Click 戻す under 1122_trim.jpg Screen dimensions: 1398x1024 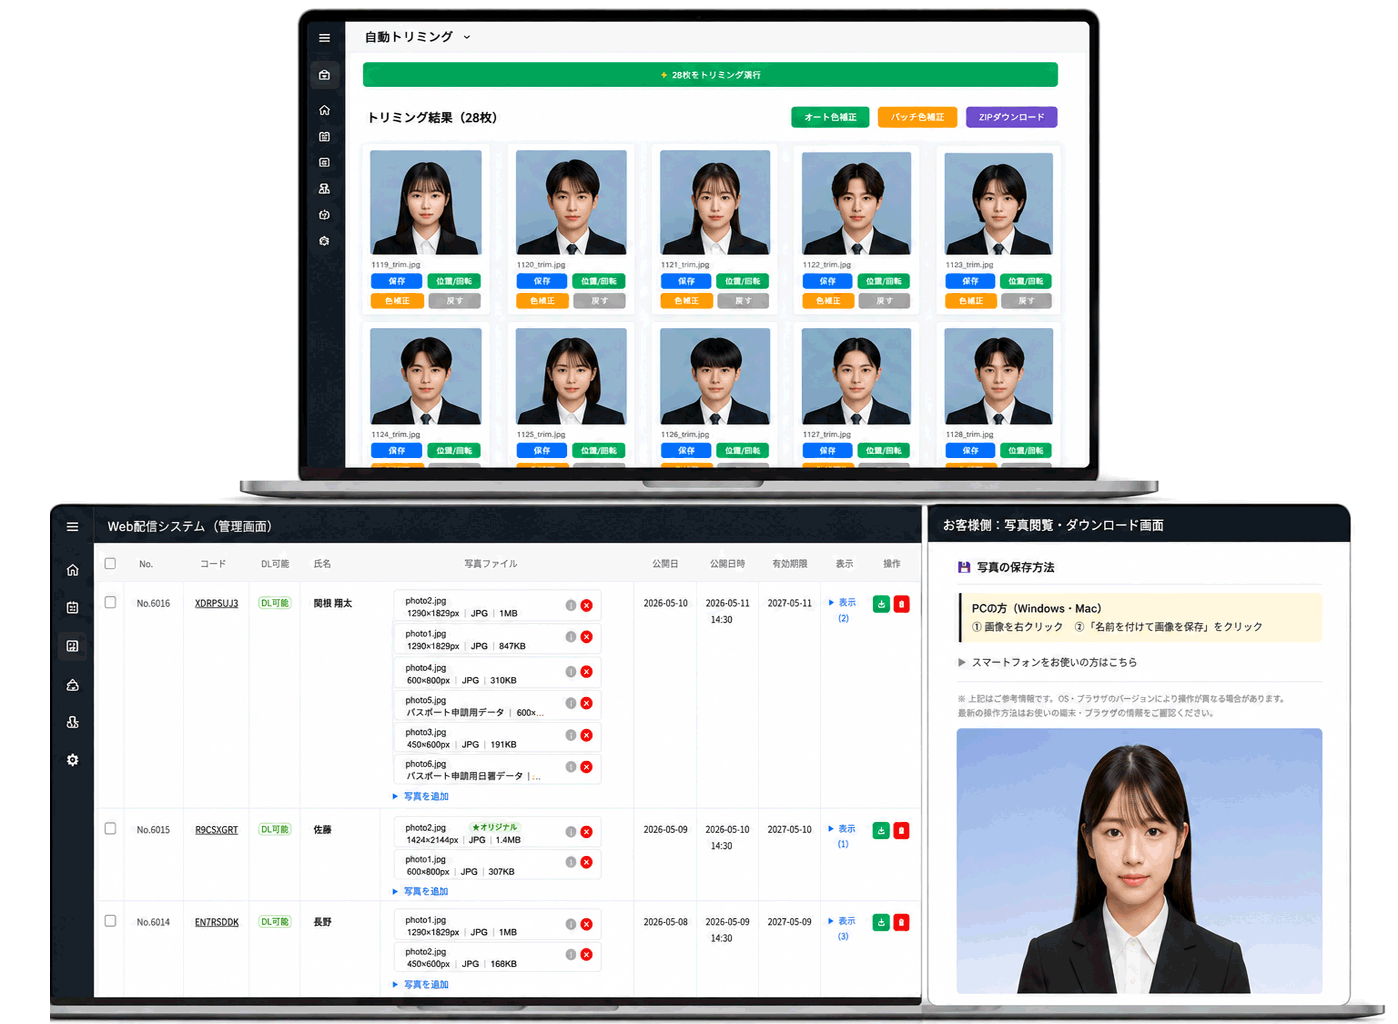coord(885,301)
